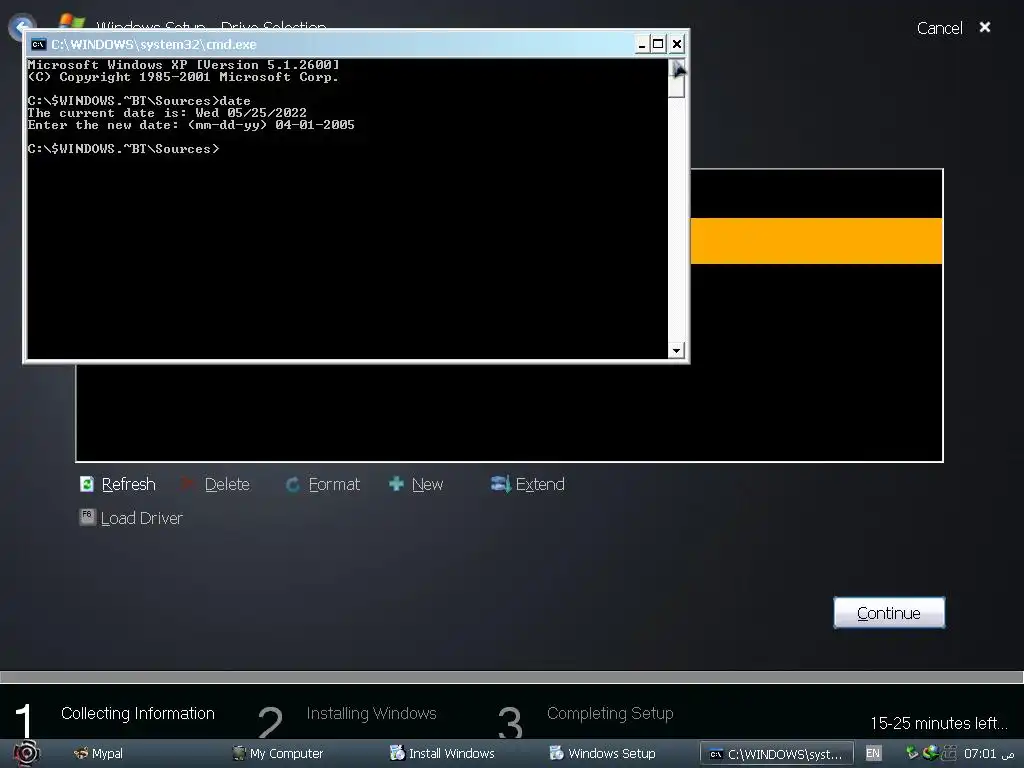The image size is (1024, 768).
Task: Click the cmd.exe title bar text
Action: pyautogui.click(x=154, y=44)
